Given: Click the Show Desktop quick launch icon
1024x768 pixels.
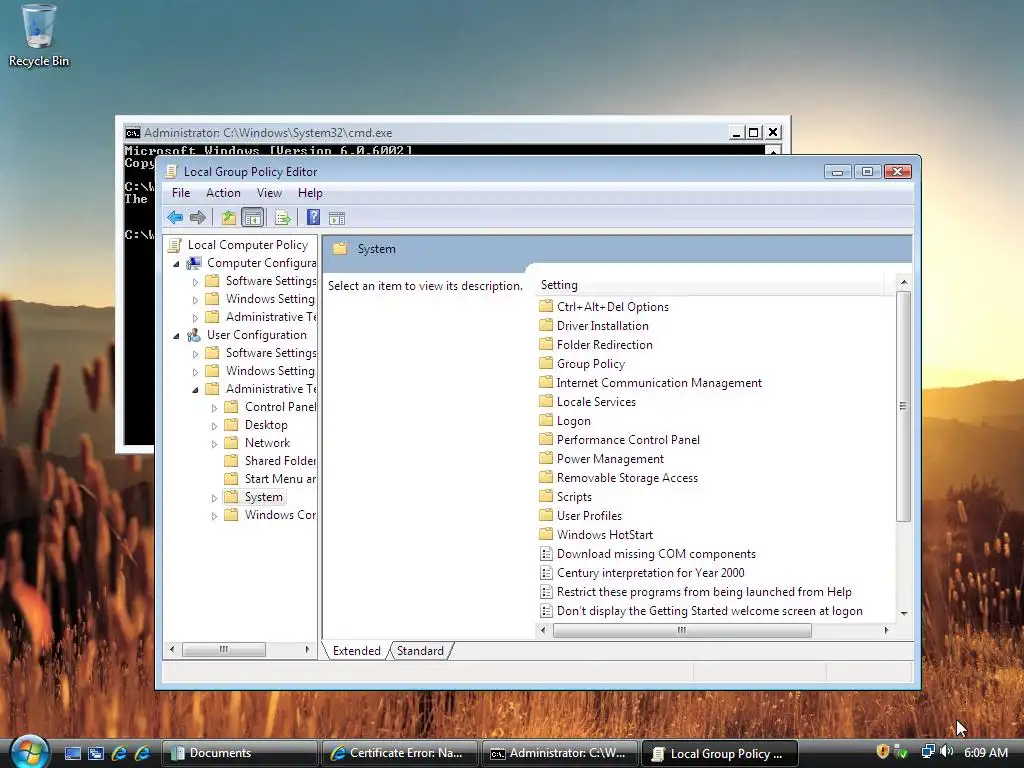Looking at the screenshot, I should coord(72,753).
